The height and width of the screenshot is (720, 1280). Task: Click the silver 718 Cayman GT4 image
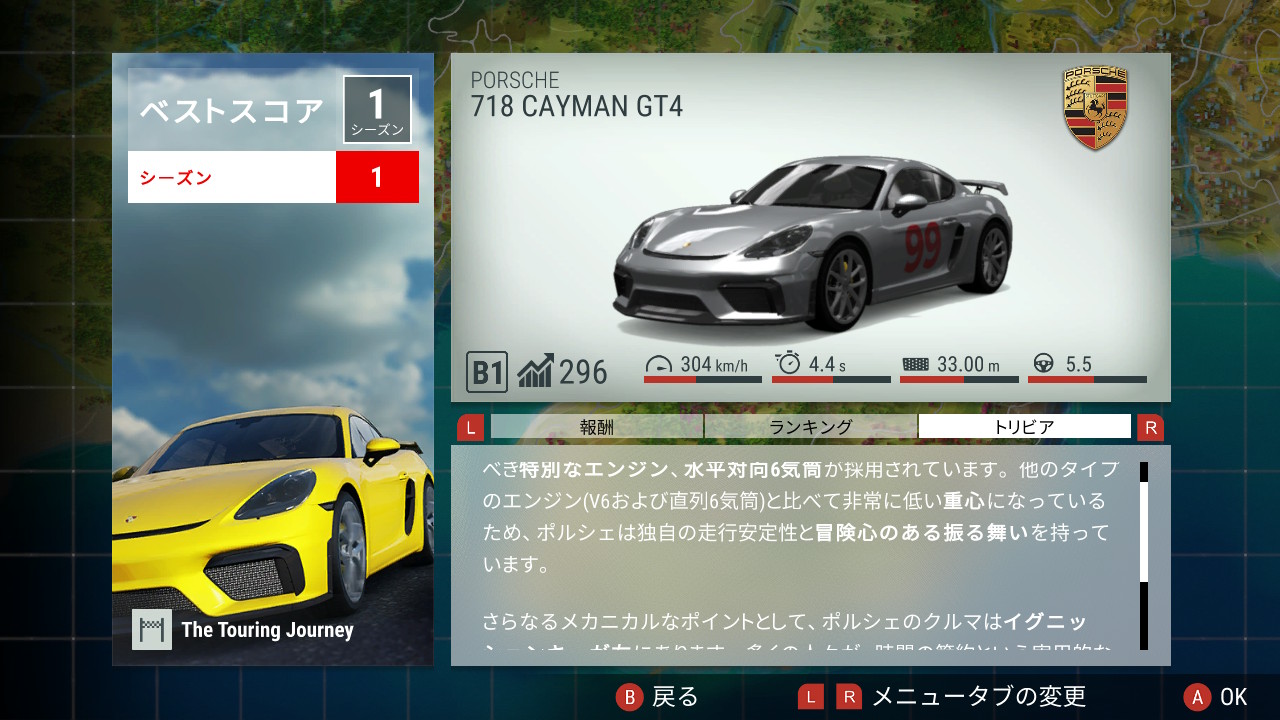click(x=812, y=245)
